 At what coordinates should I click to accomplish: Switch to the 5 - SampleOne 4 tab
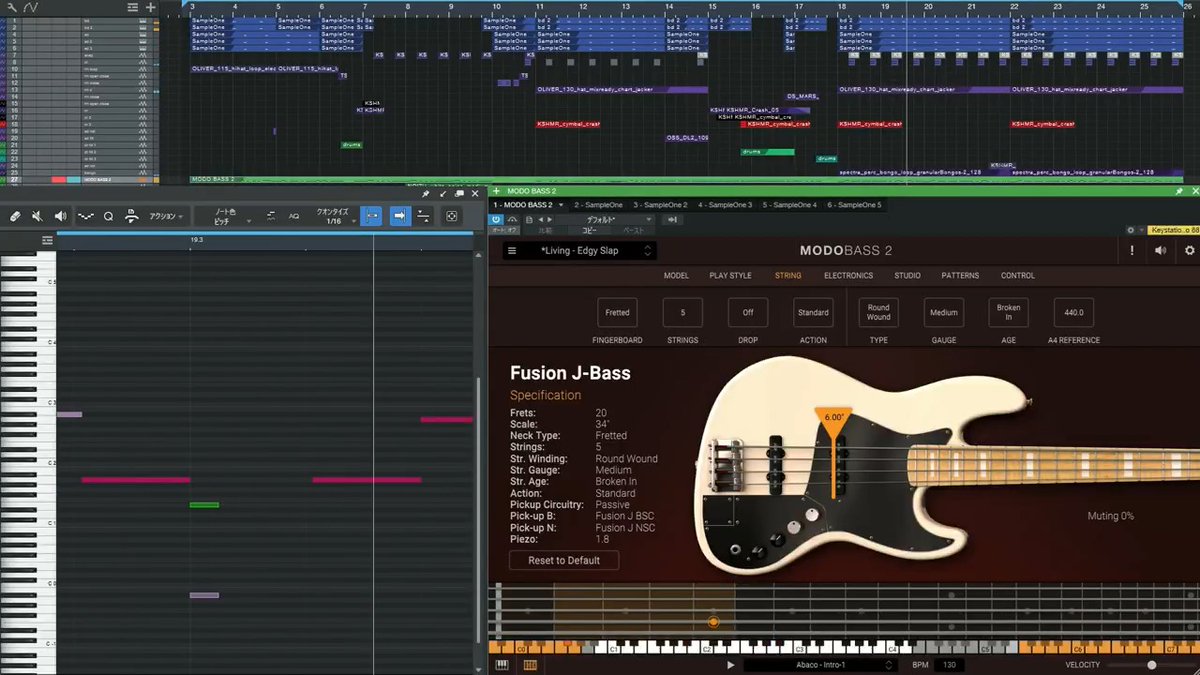coord(790,205)
